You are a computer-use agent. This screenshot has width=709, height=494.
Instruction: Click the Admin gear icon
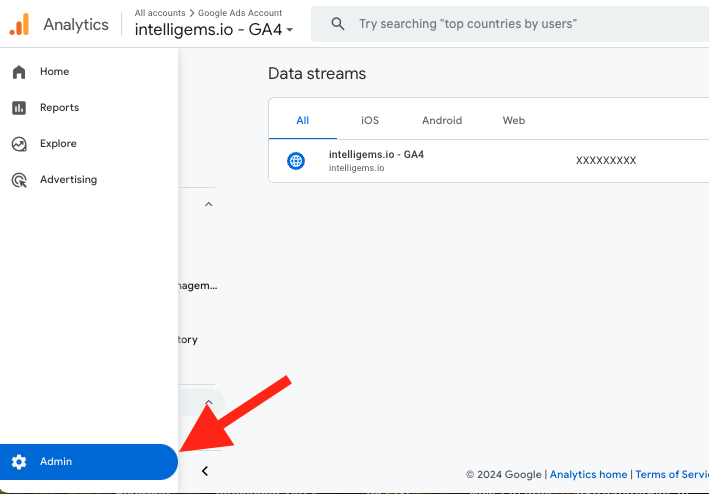tap(19, 462)
